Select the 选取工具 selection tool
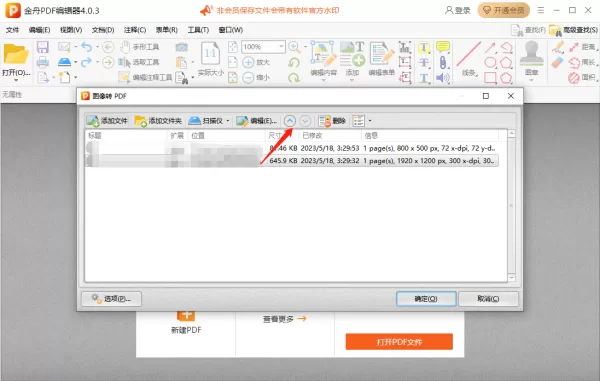Image resolution: width=600 pixels, height=381 pixels. pyautogui.click(x=139, y=62)
